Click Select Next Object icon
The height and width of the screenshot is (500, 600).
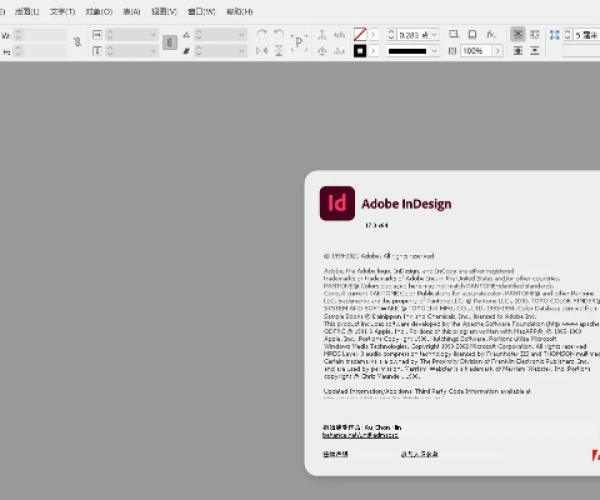pos(339,50)
